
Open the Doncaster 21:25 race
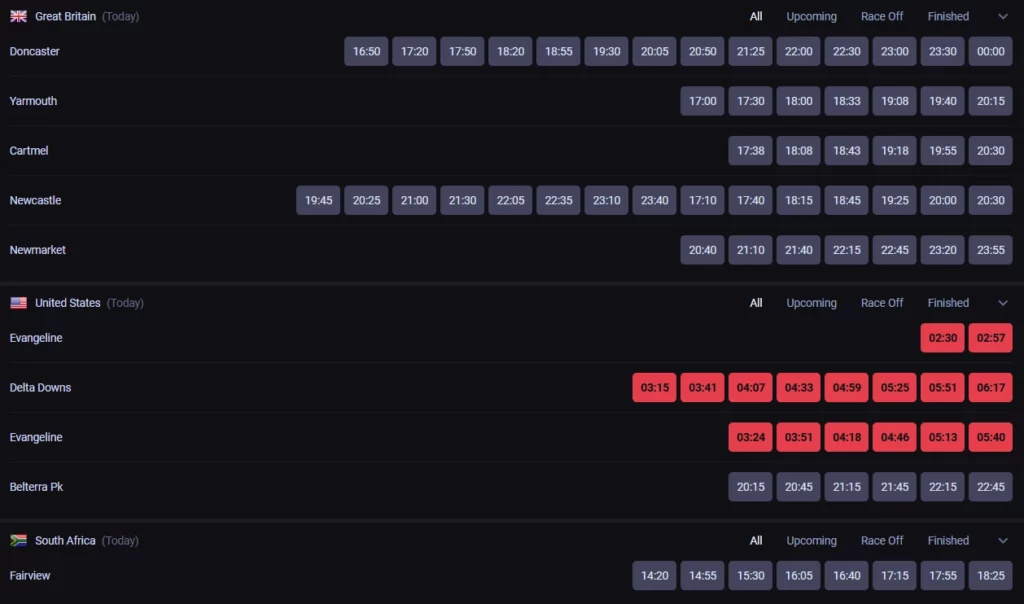[x=750, y=52]
